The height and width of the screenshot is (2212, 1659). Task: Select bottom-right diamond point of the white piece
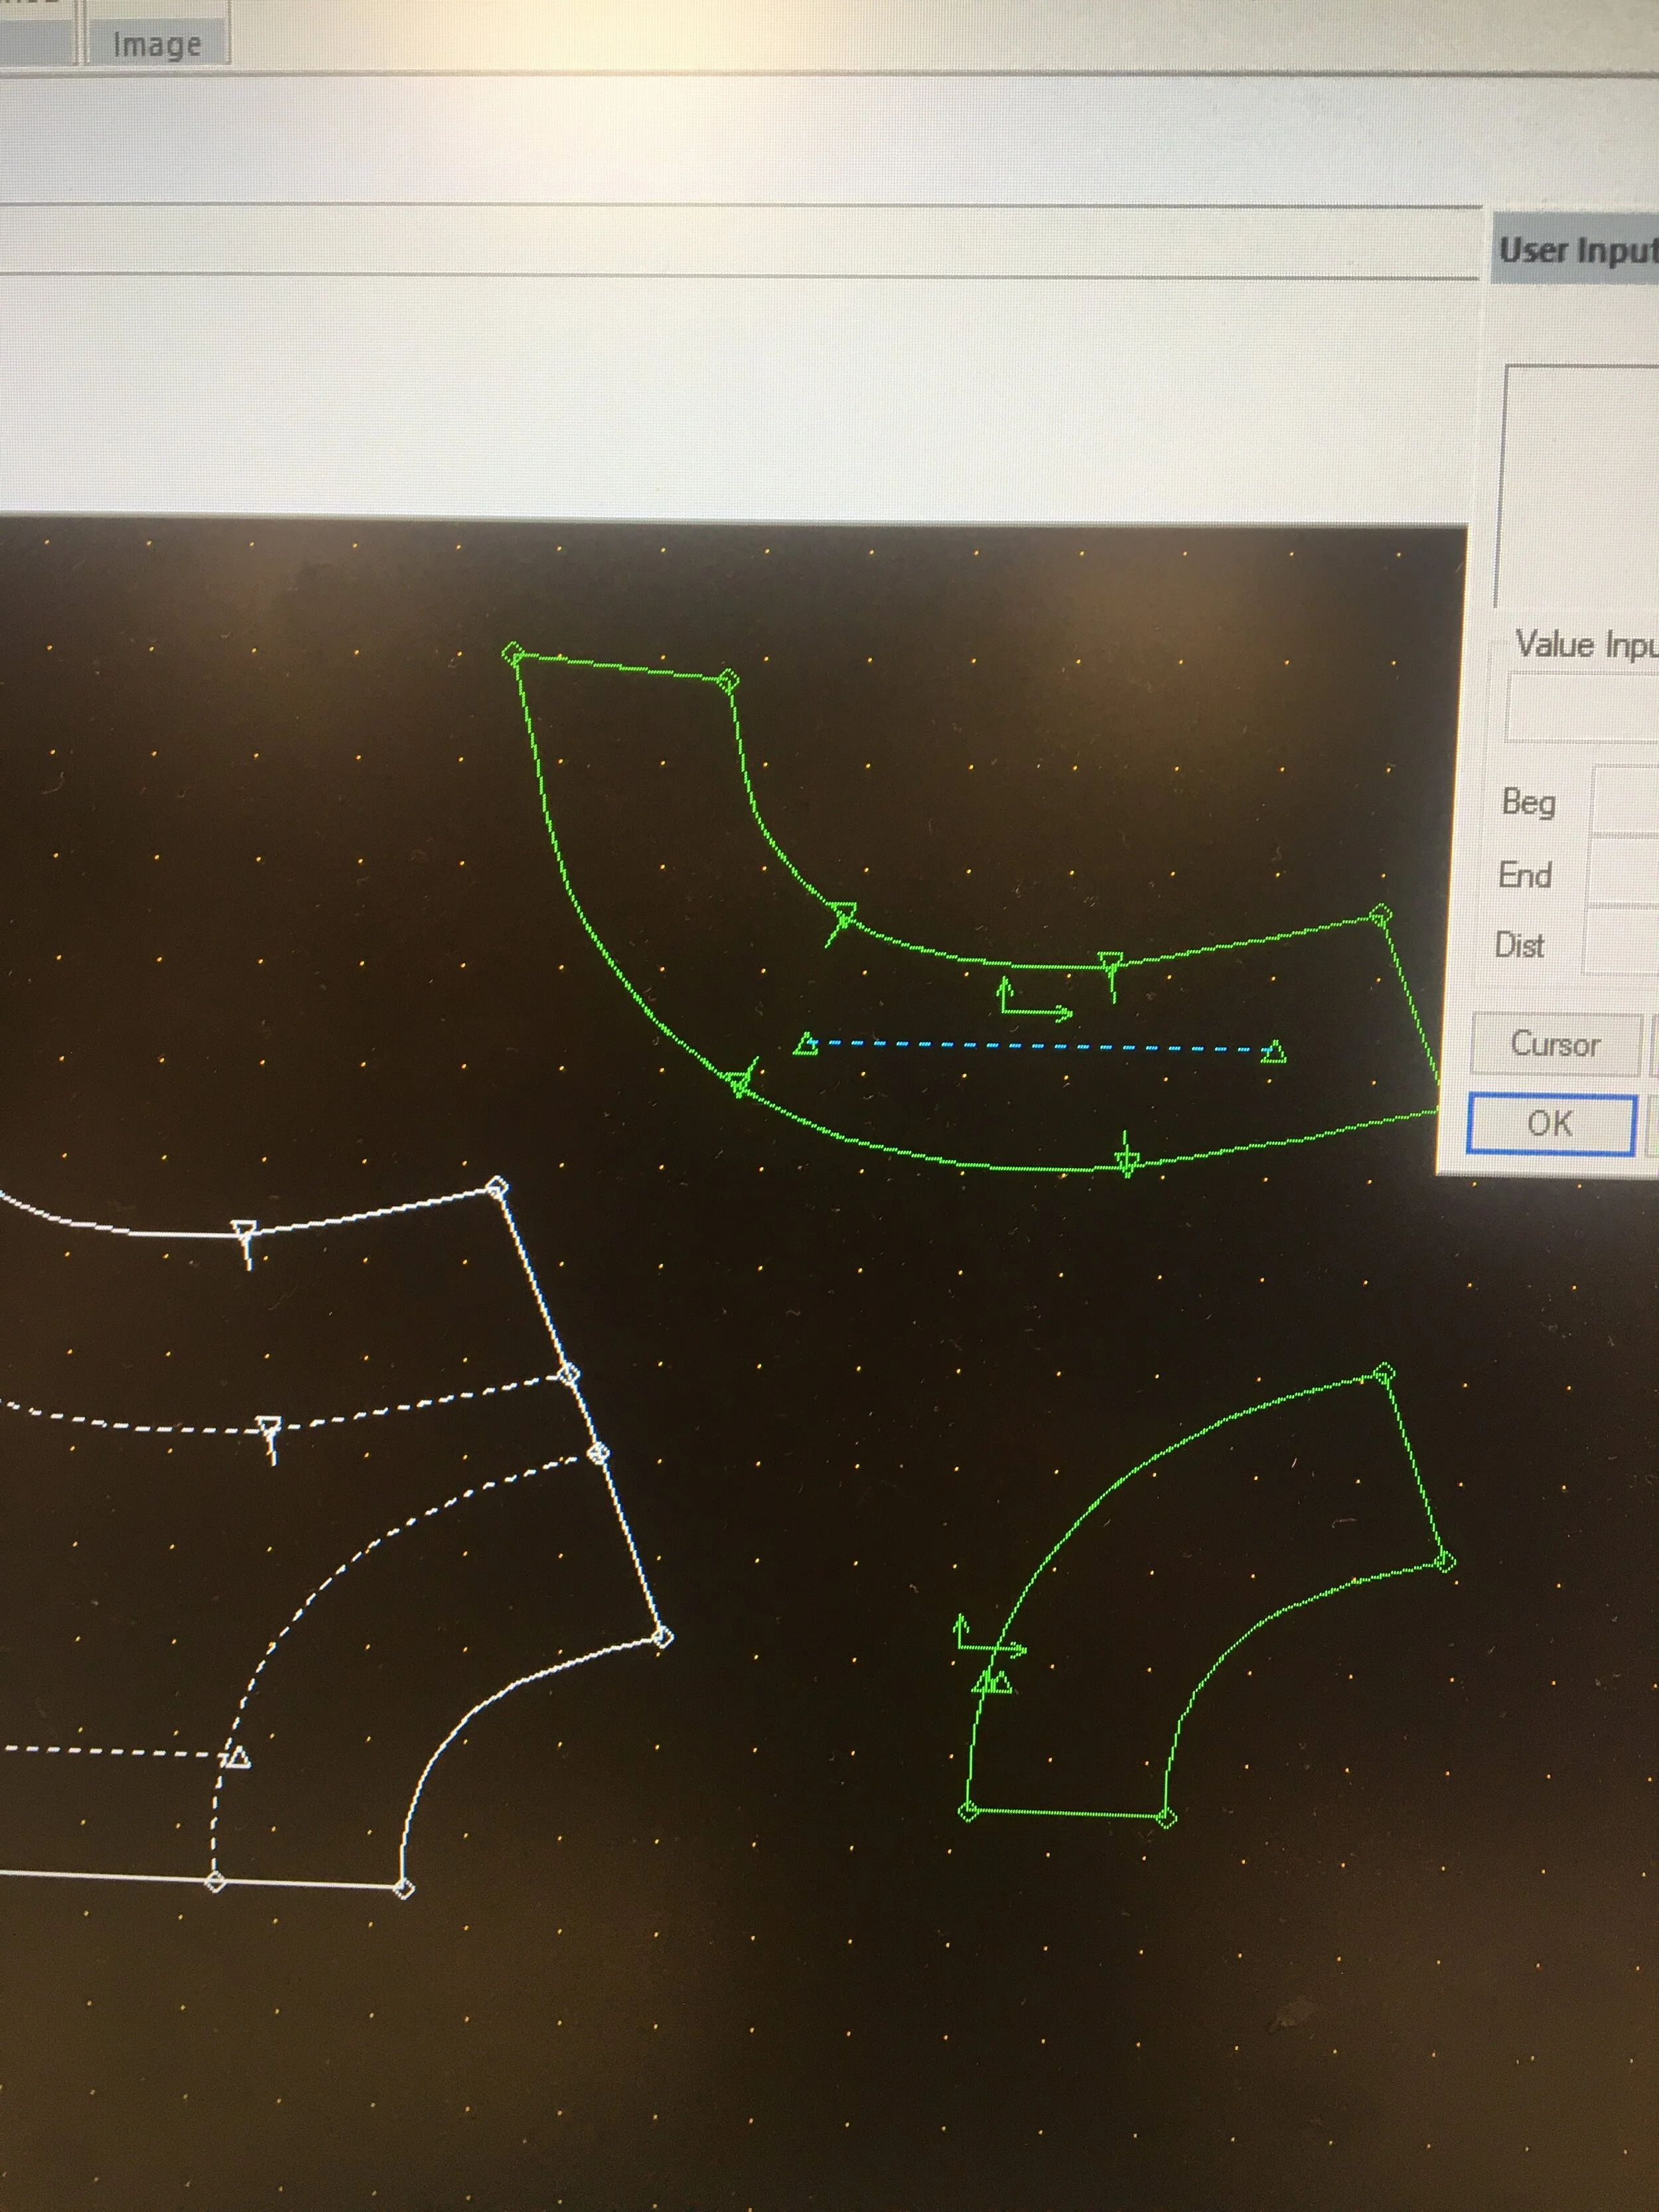click(403, 1888)
